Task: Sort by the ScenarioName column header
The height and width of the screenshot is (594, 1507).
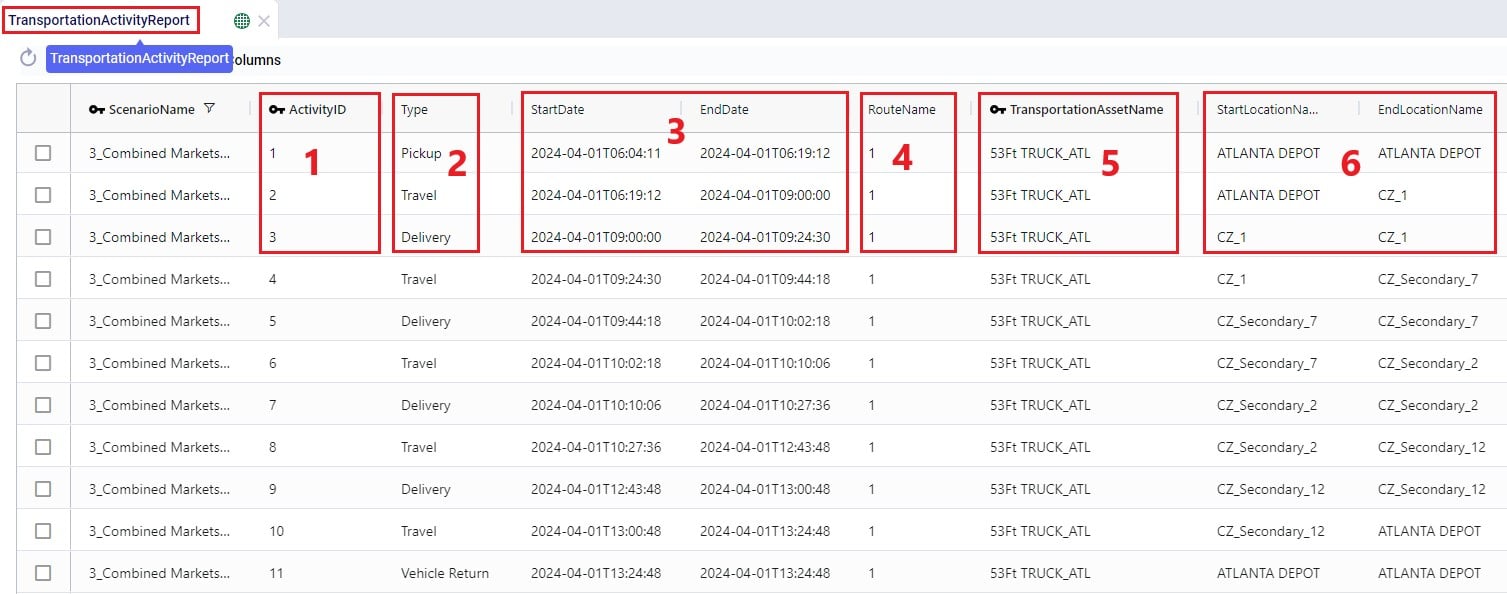Action: pyautogui.click(x=151, y=109)
